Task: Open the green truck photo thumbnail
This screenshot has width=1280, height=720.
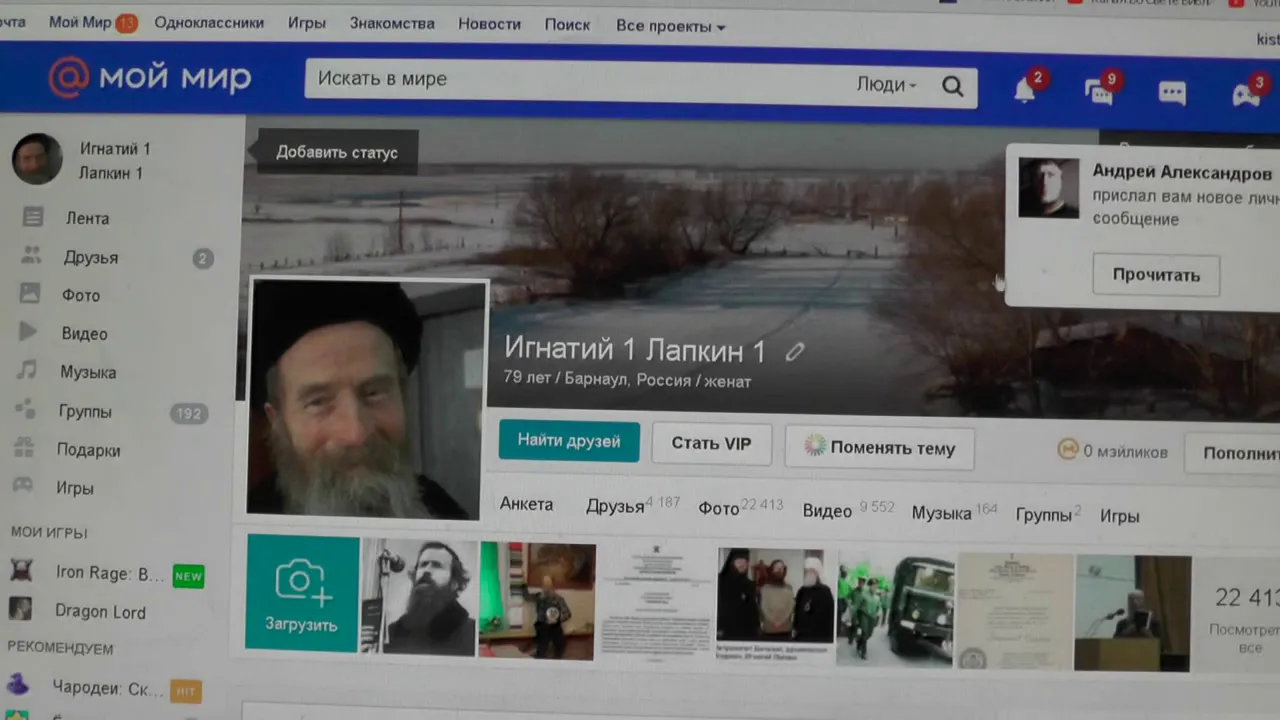Action: click(895, 609)
